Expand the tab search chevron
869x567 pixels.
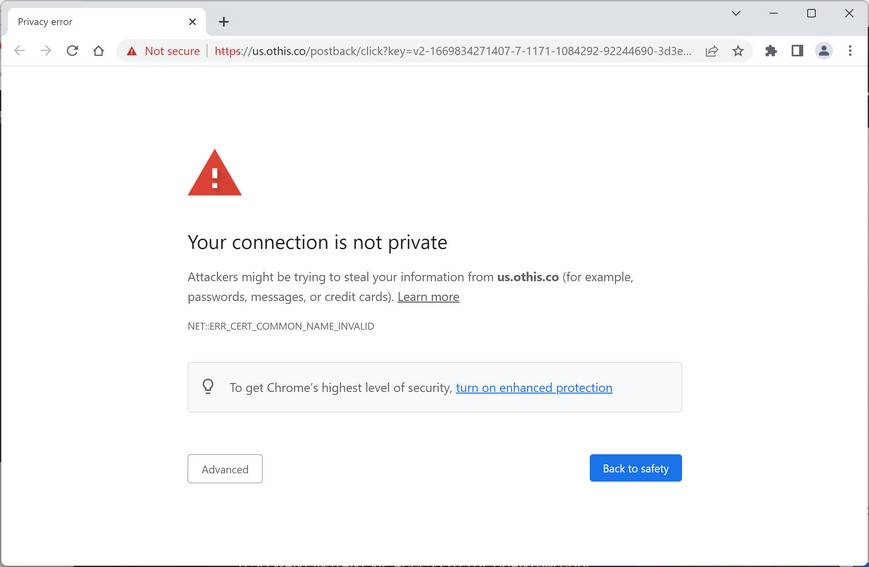pos(736,14)
